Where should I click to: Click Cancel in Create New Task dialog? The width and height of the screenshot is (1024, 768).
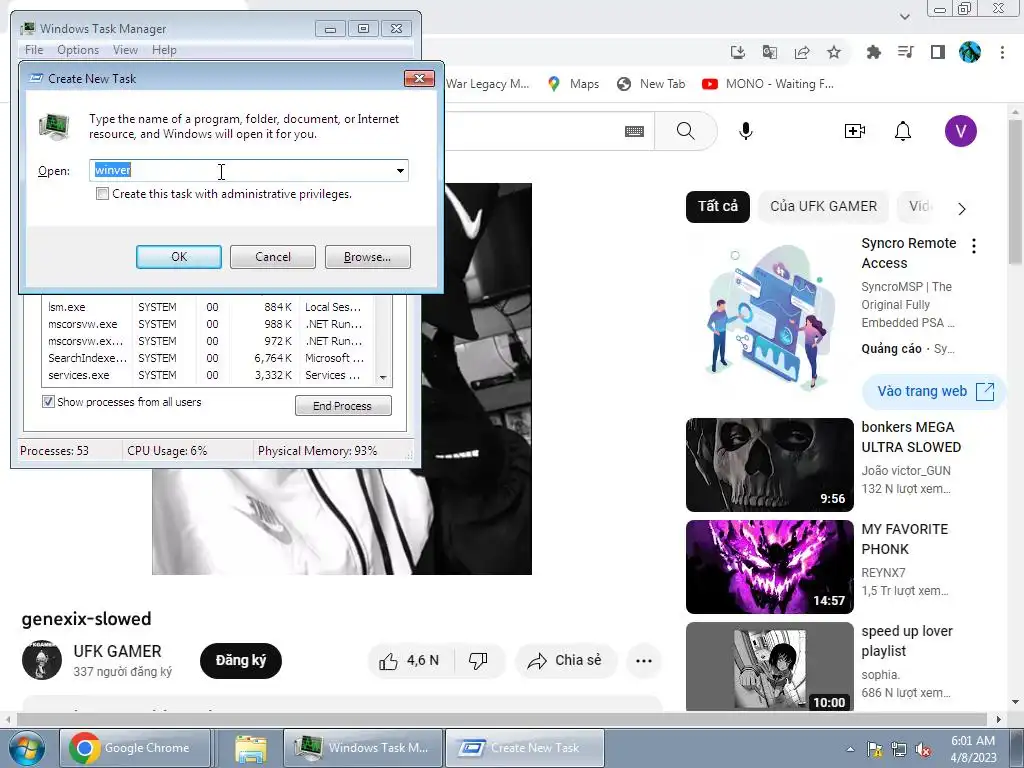[273, 257]
